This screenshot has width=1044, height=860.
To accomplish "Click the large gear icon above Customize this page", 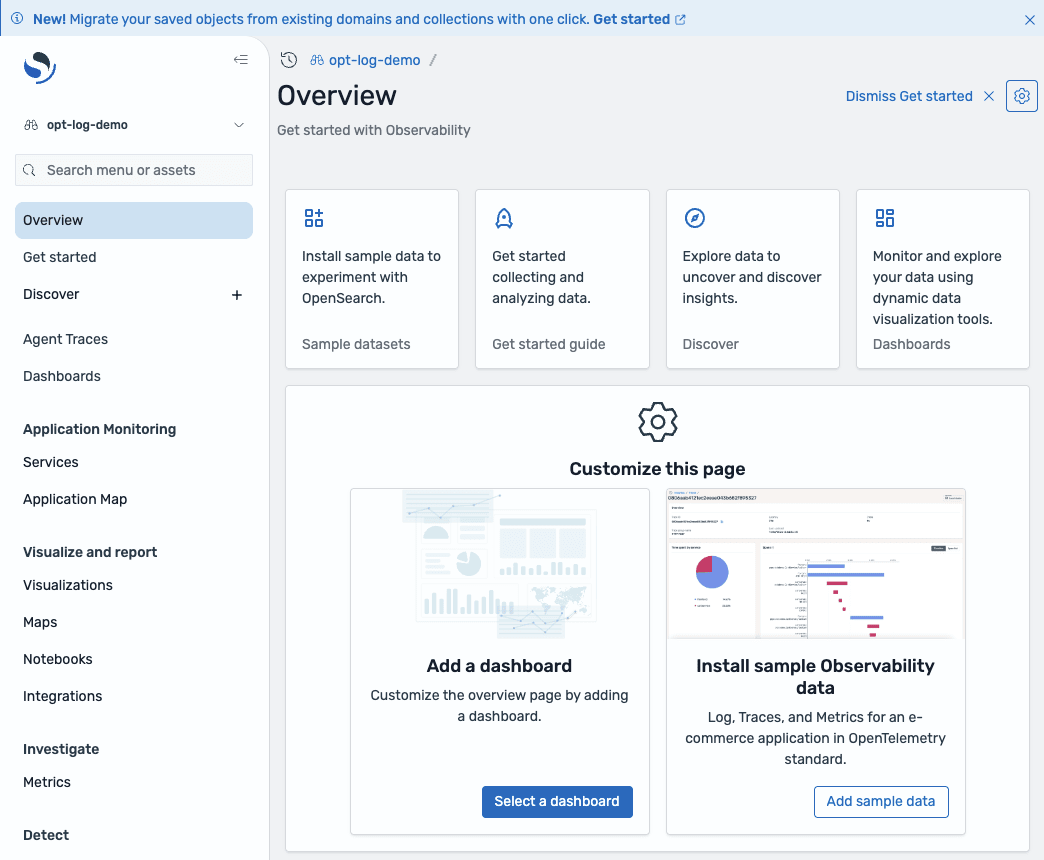I will [657, 421].
